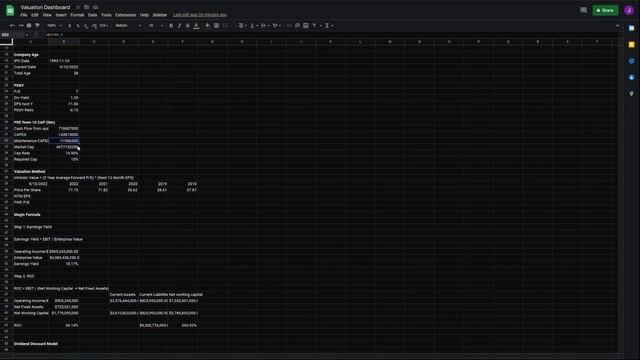Click the green Share button
The image size is (640, 360).
coord(605,10)
